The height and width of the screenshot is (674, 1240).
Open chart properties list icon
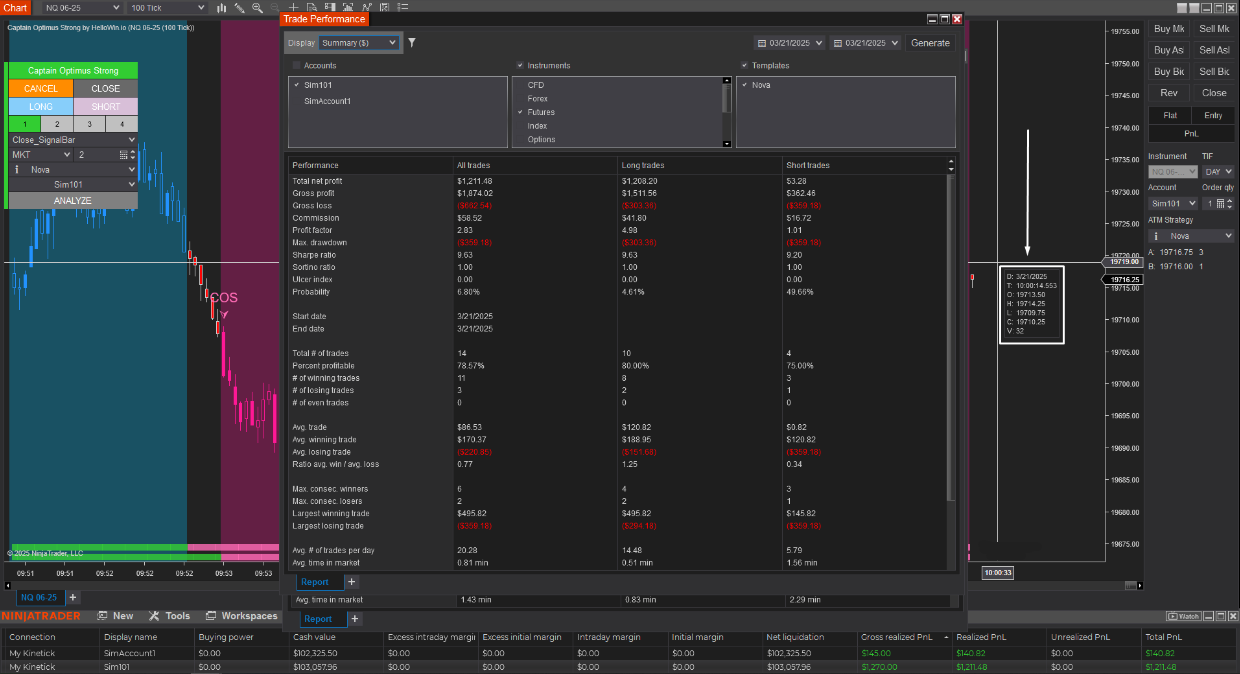pos(403,7)
